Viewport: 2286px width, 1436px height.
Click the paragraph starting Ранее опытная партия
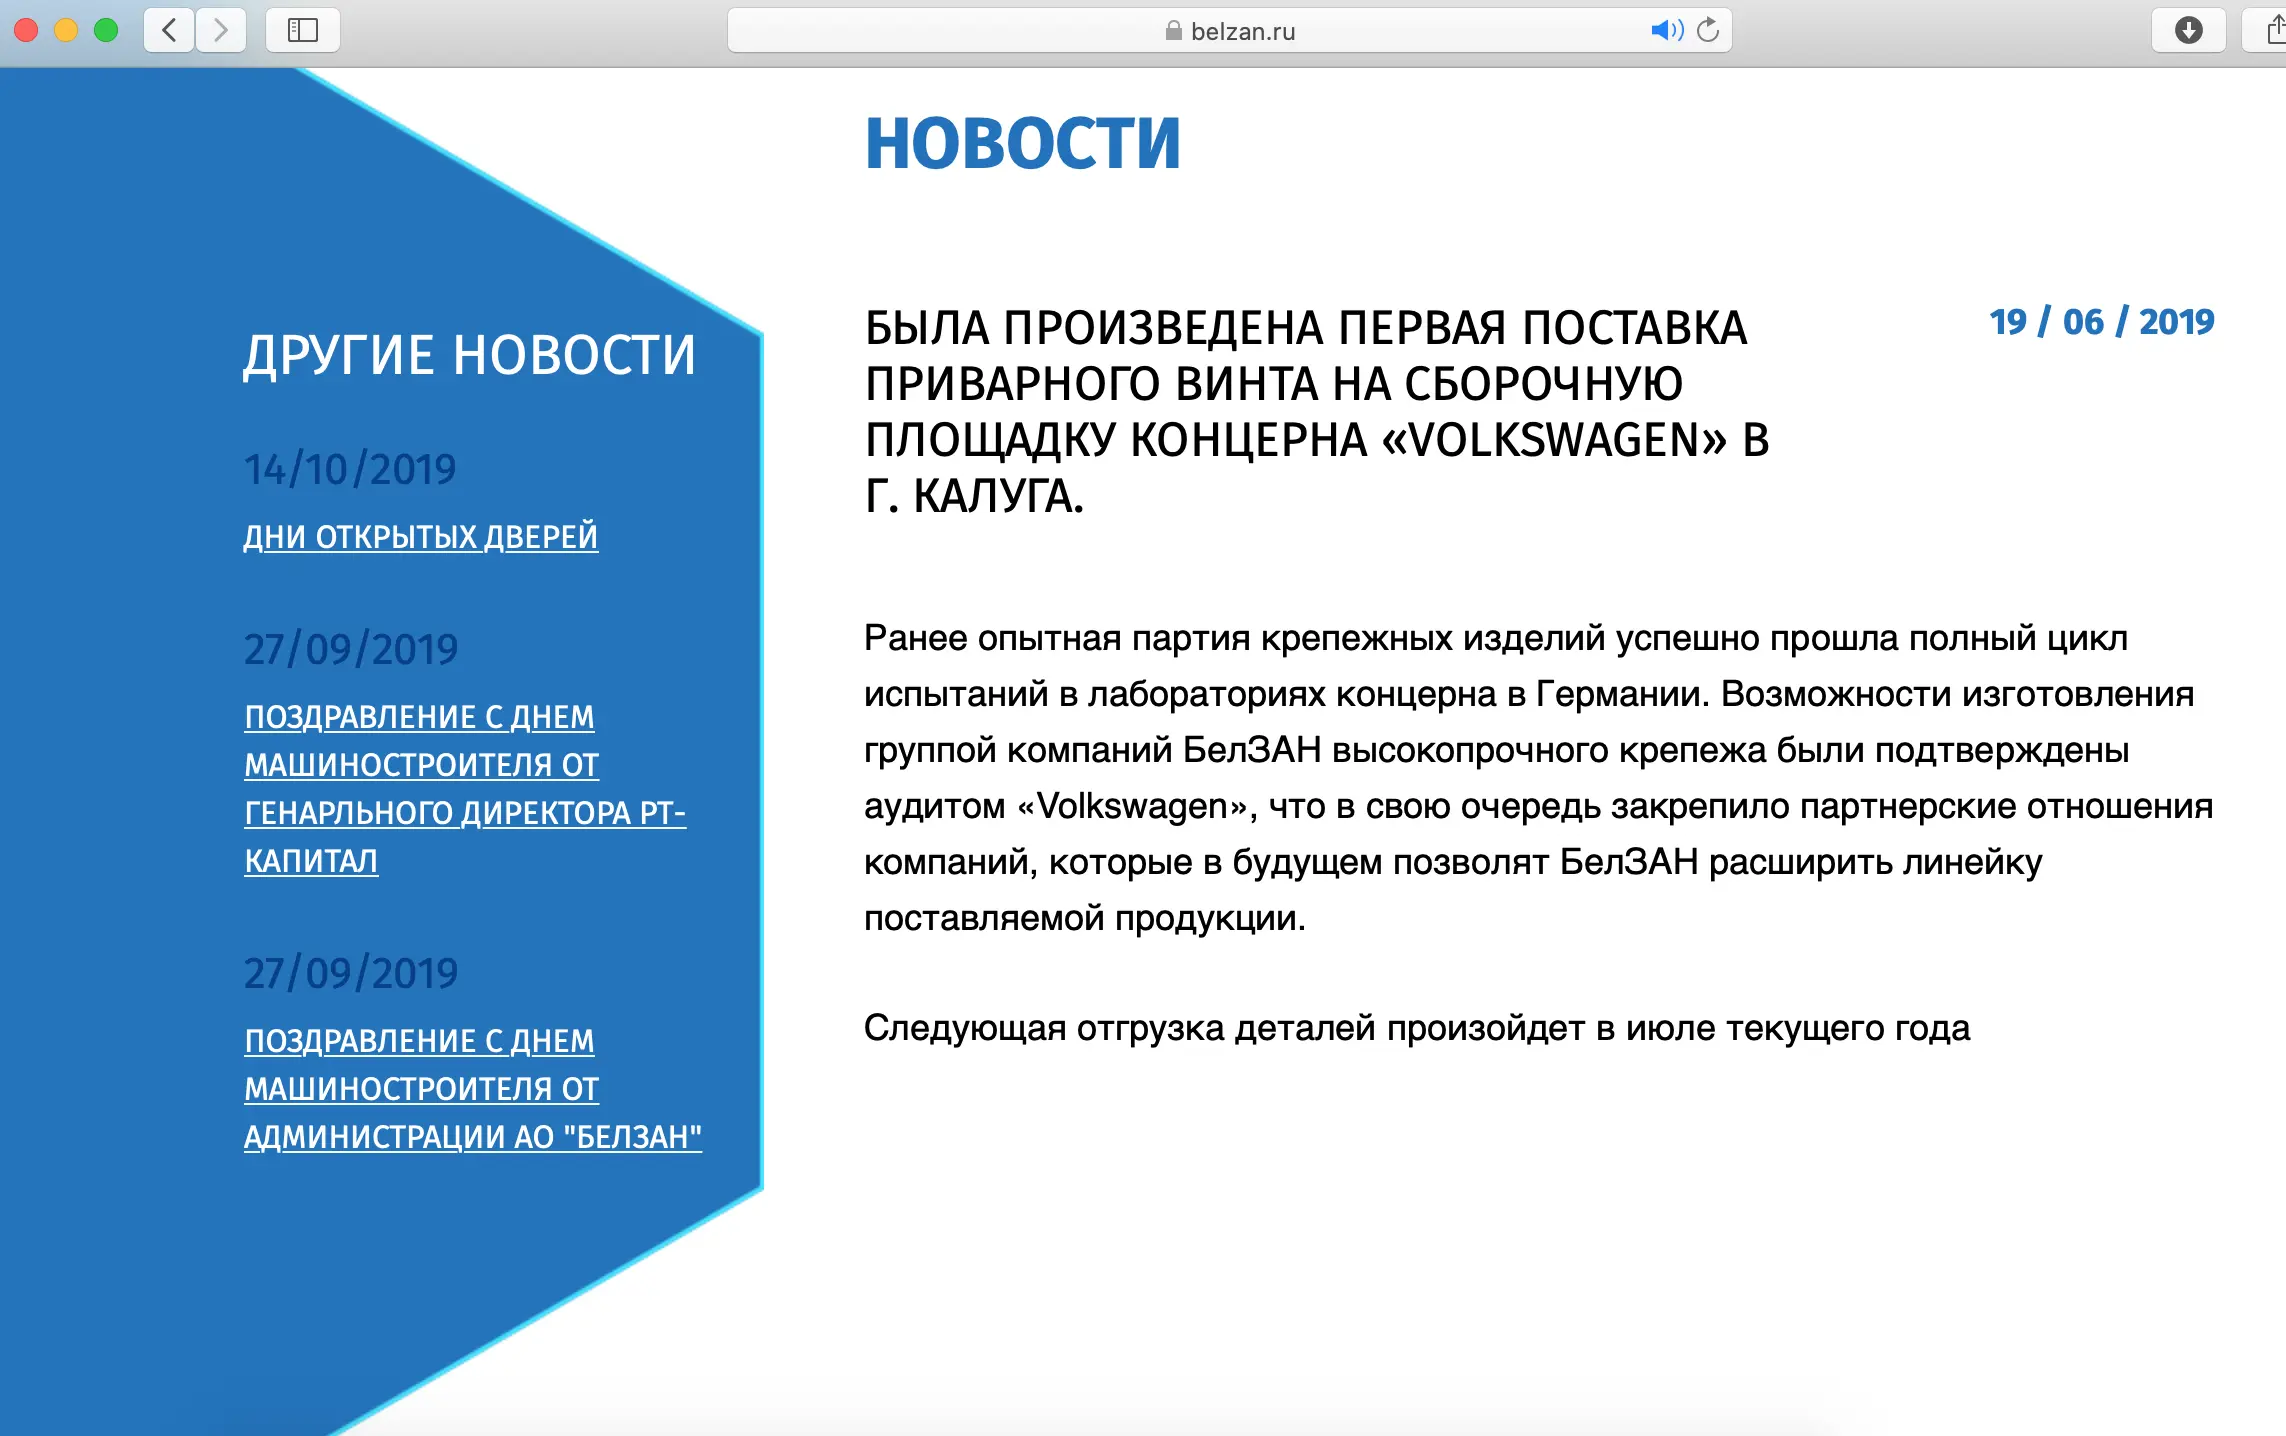tap(1538, 777)
